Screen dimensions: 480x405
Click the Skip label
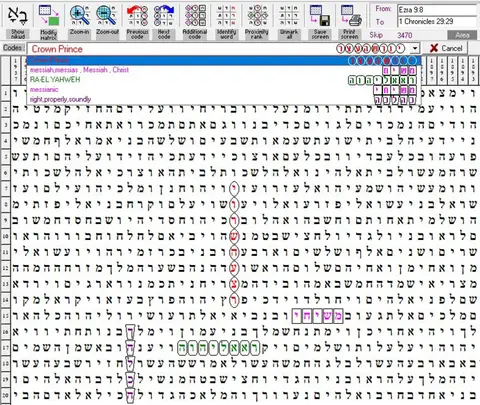[376, 35]
